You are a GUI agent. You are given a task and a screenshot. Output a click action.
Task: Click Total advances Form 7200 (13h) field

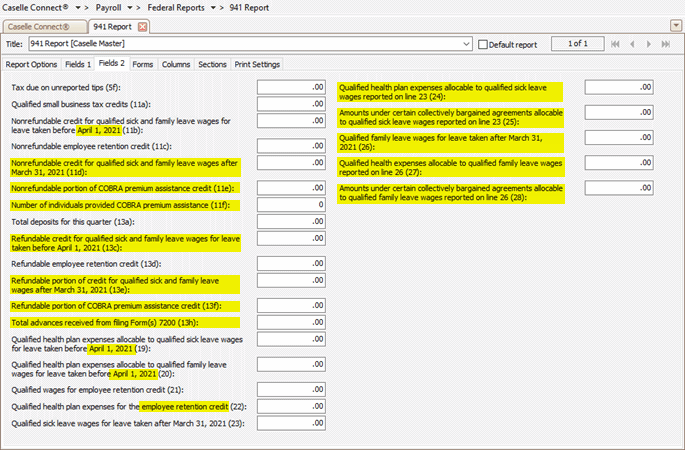click(x=291, y=322)
